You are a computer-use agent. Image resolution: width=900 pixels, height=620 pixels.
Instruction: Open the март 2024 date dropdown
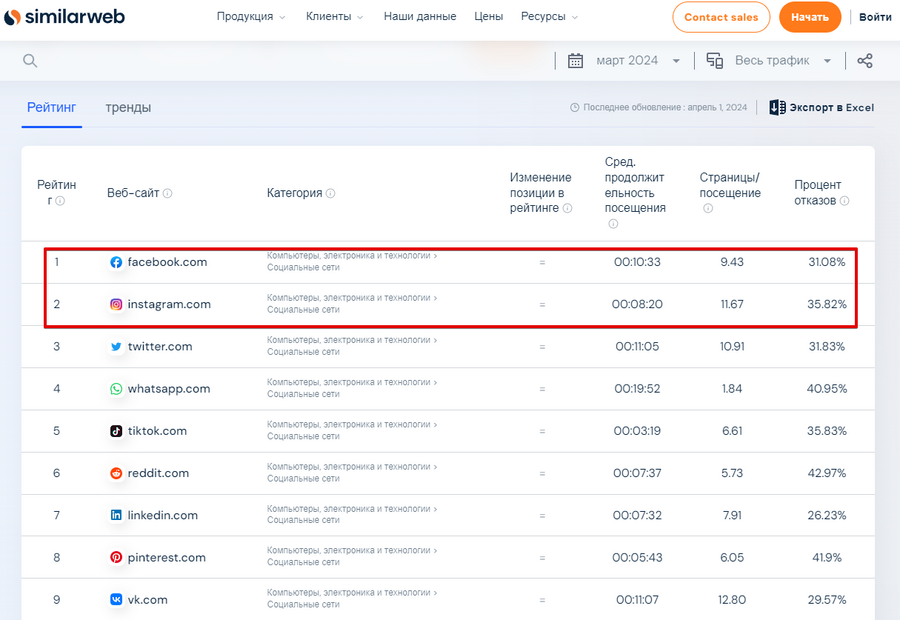638,60
